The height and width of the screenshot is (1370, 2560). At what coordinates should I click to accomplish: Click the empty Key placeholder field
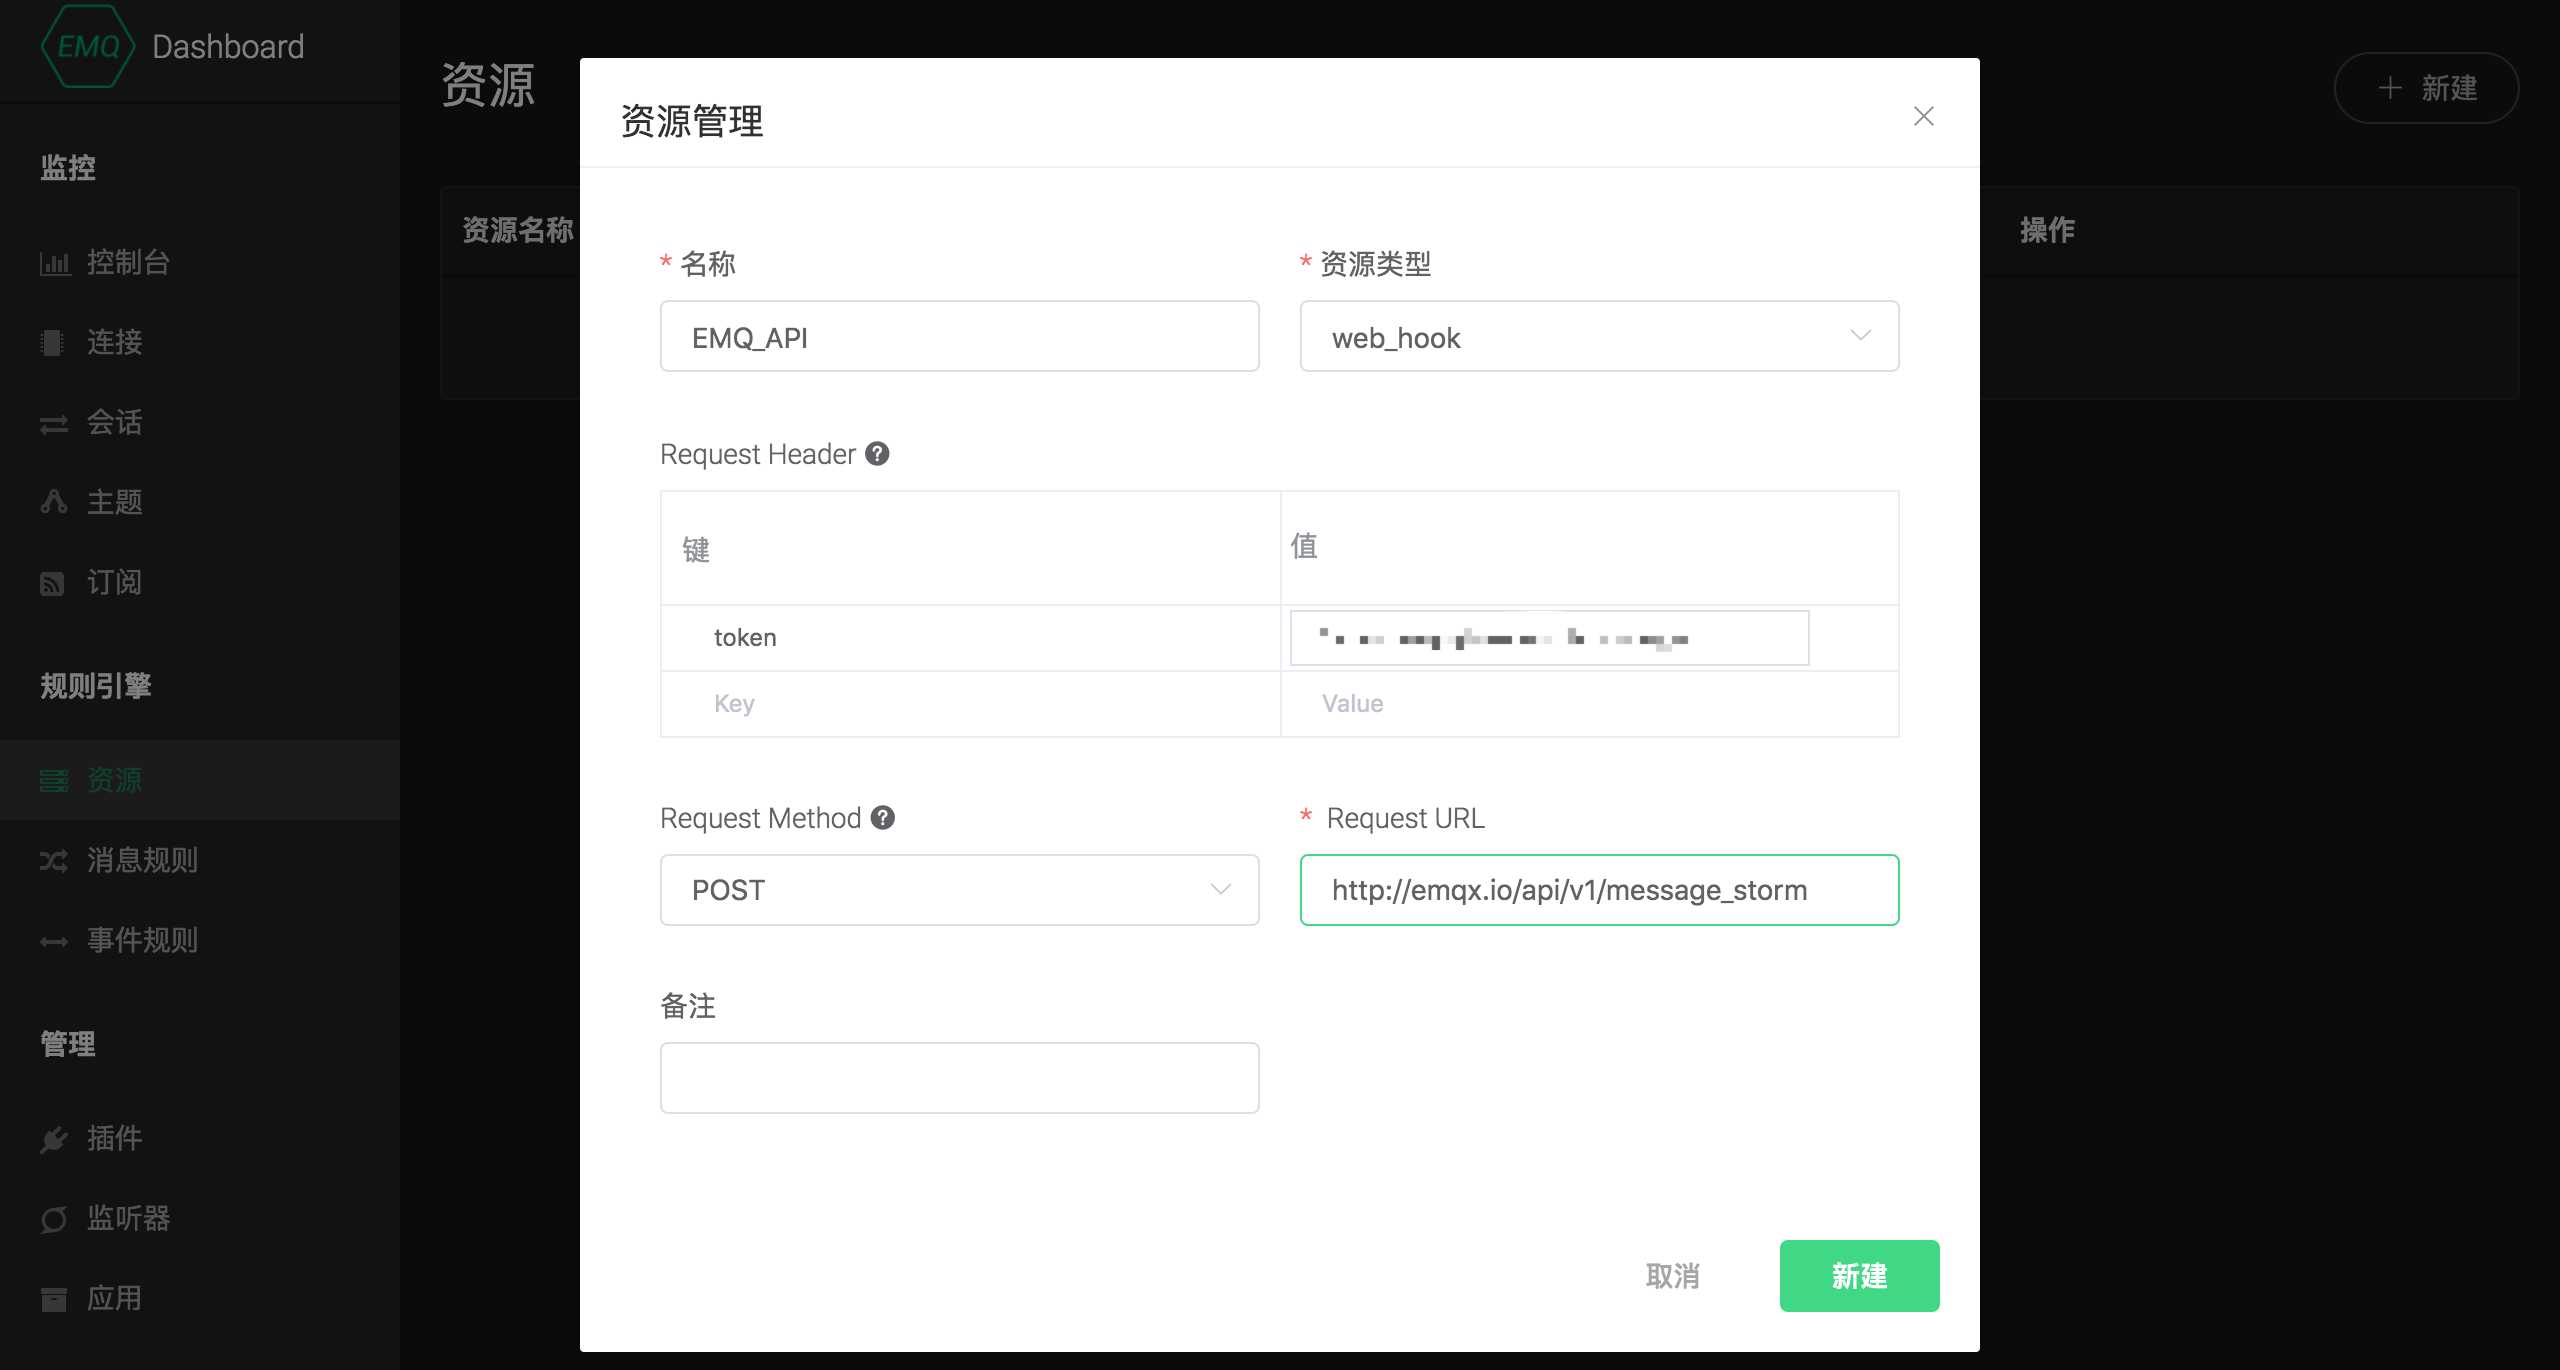point(970,704)
